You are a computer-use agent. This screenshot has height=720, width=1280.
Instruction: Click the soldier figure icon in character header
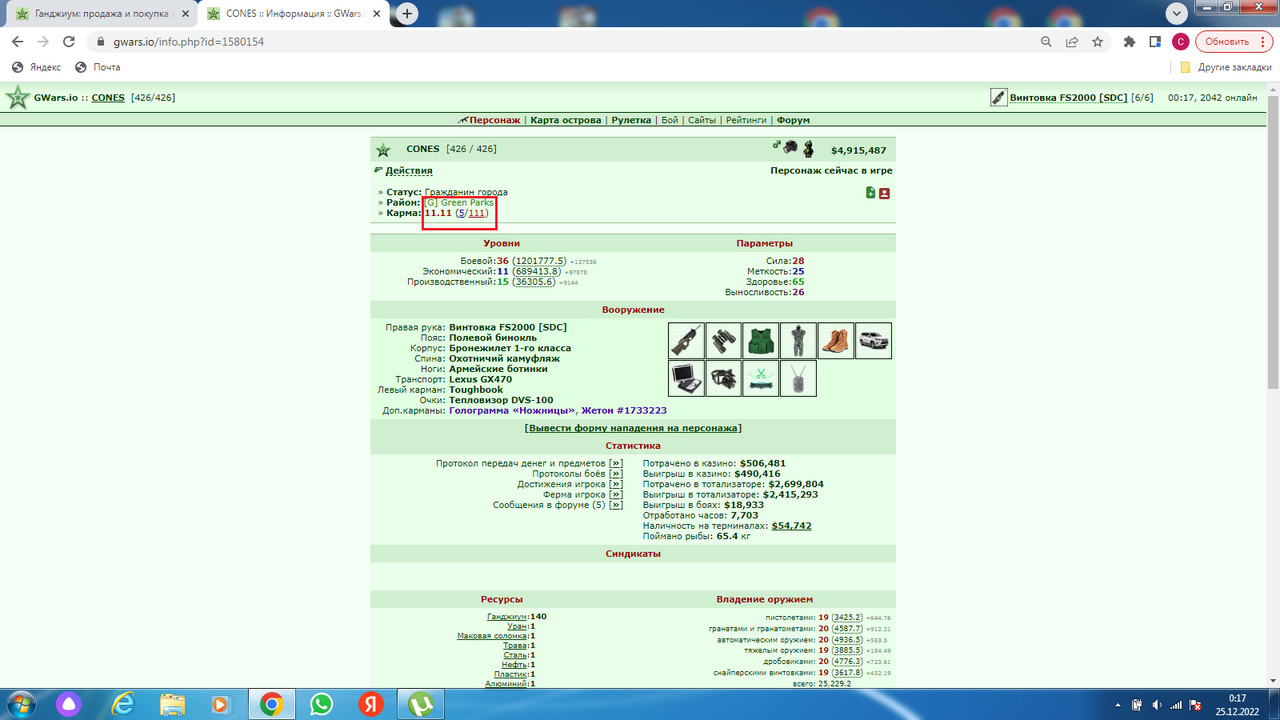click(x=808, y=149)
